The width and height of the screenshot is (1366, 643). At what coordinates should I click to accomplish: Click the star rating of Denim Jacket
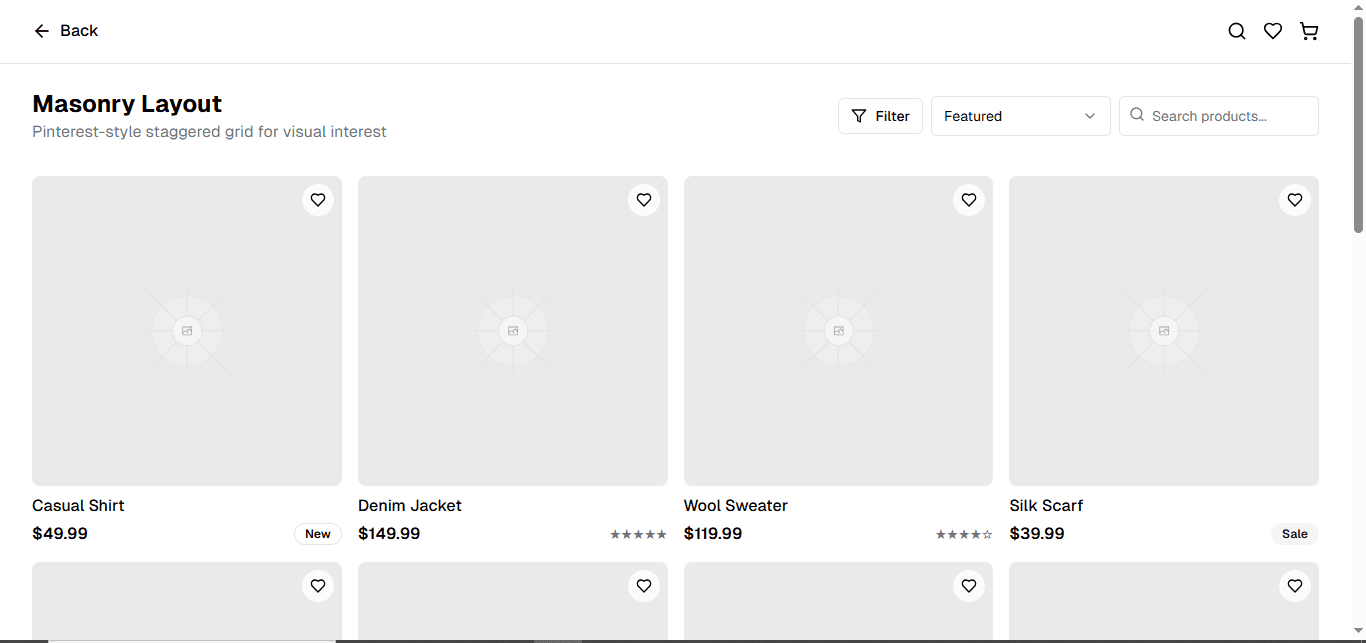[638, 535]
